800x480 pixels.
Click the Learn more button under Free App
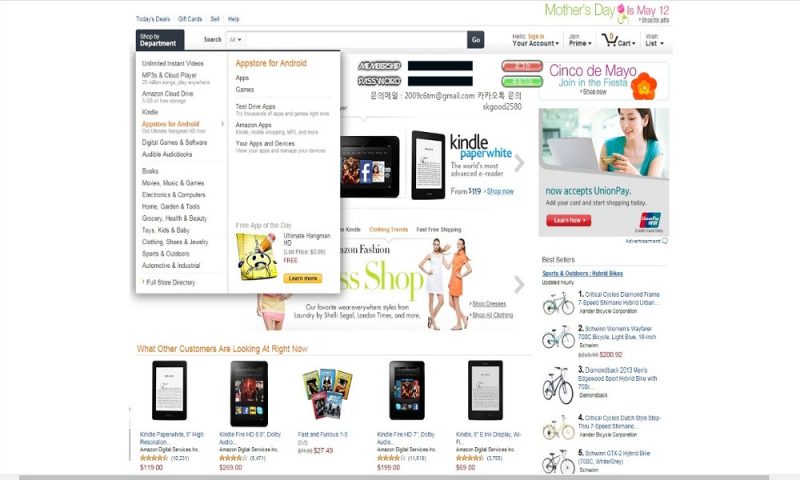303,279
